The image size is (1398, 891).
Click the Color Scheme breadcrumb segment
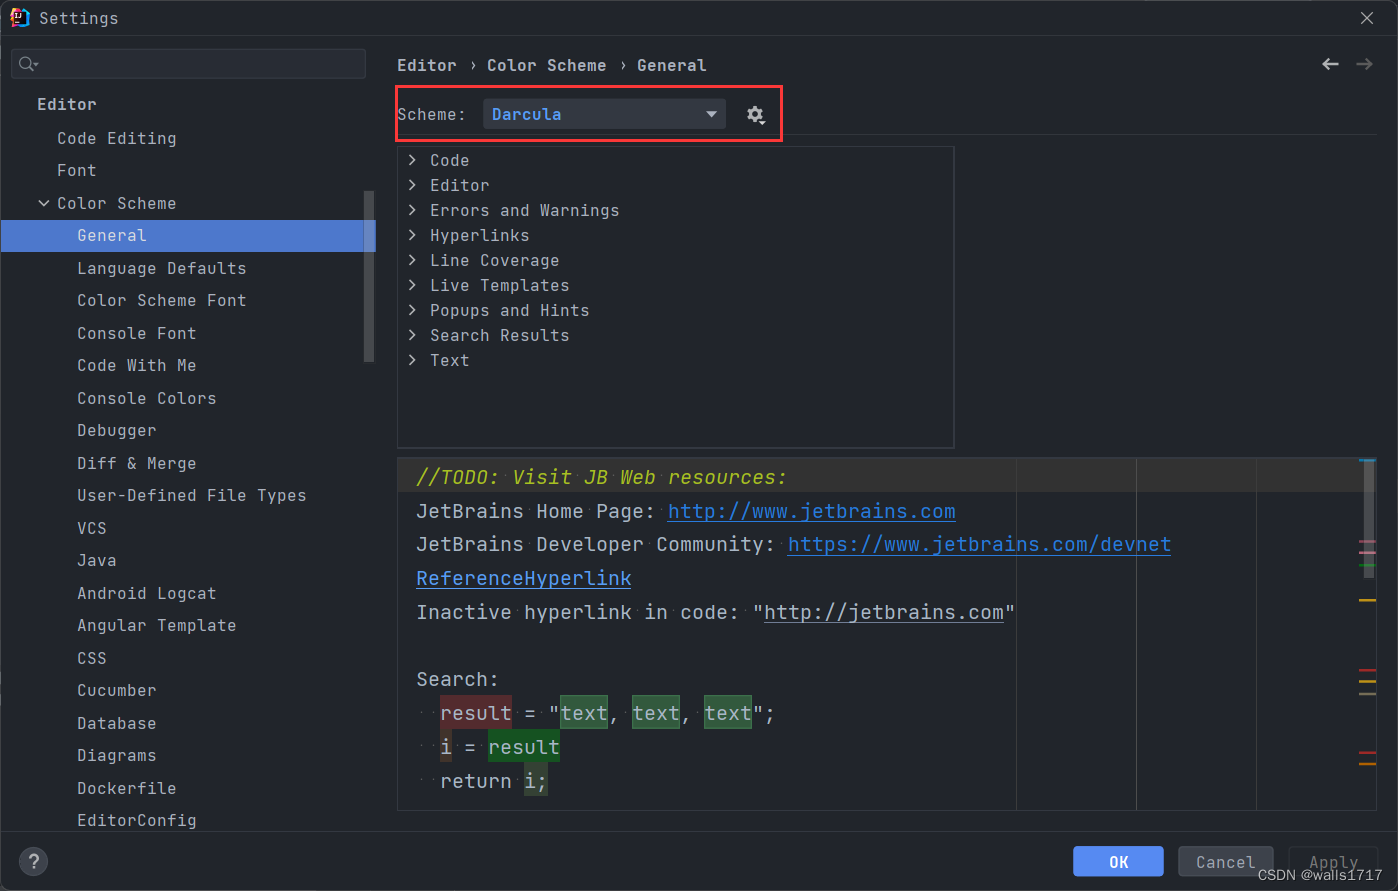point(547,65)
